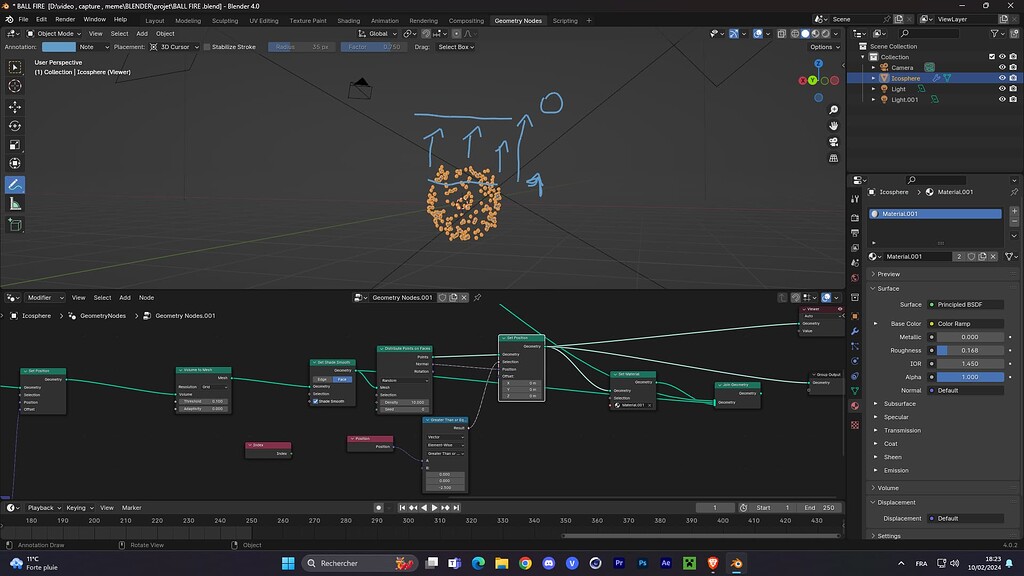Open the Physics Properties tab
Screen dimensions: 1024x576
coord(857,359)
